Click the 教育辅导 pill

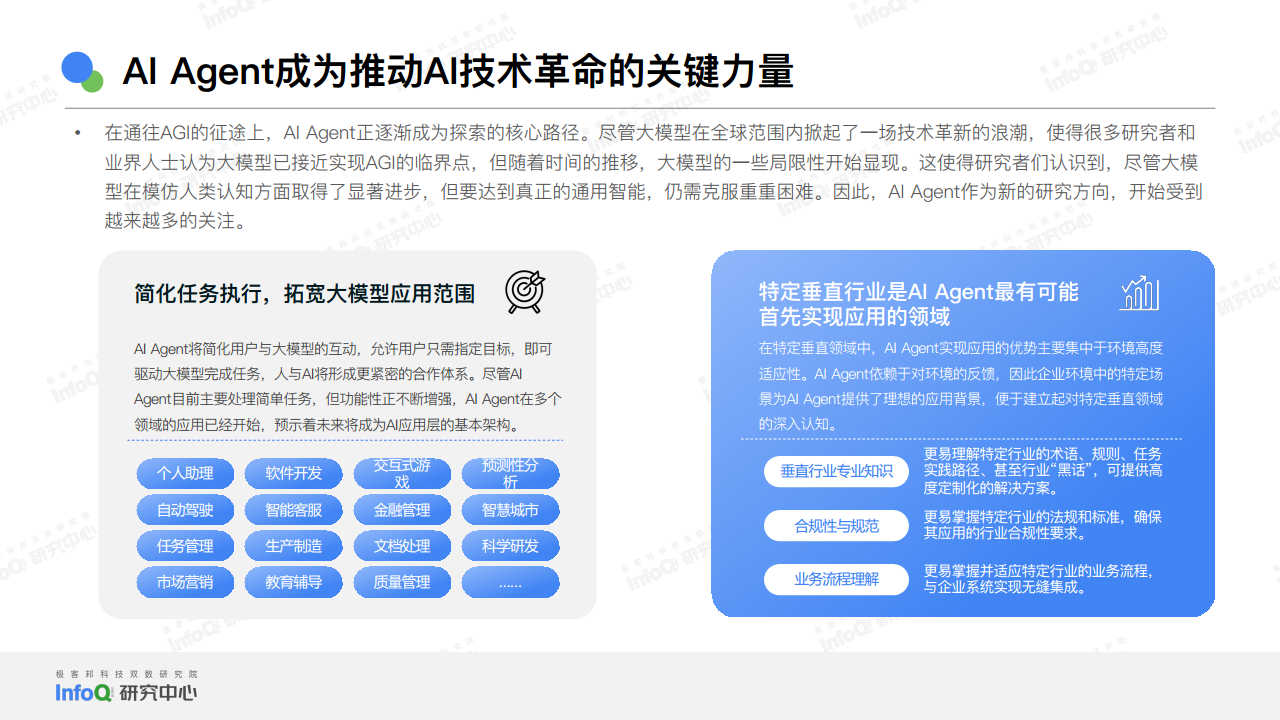294,582
